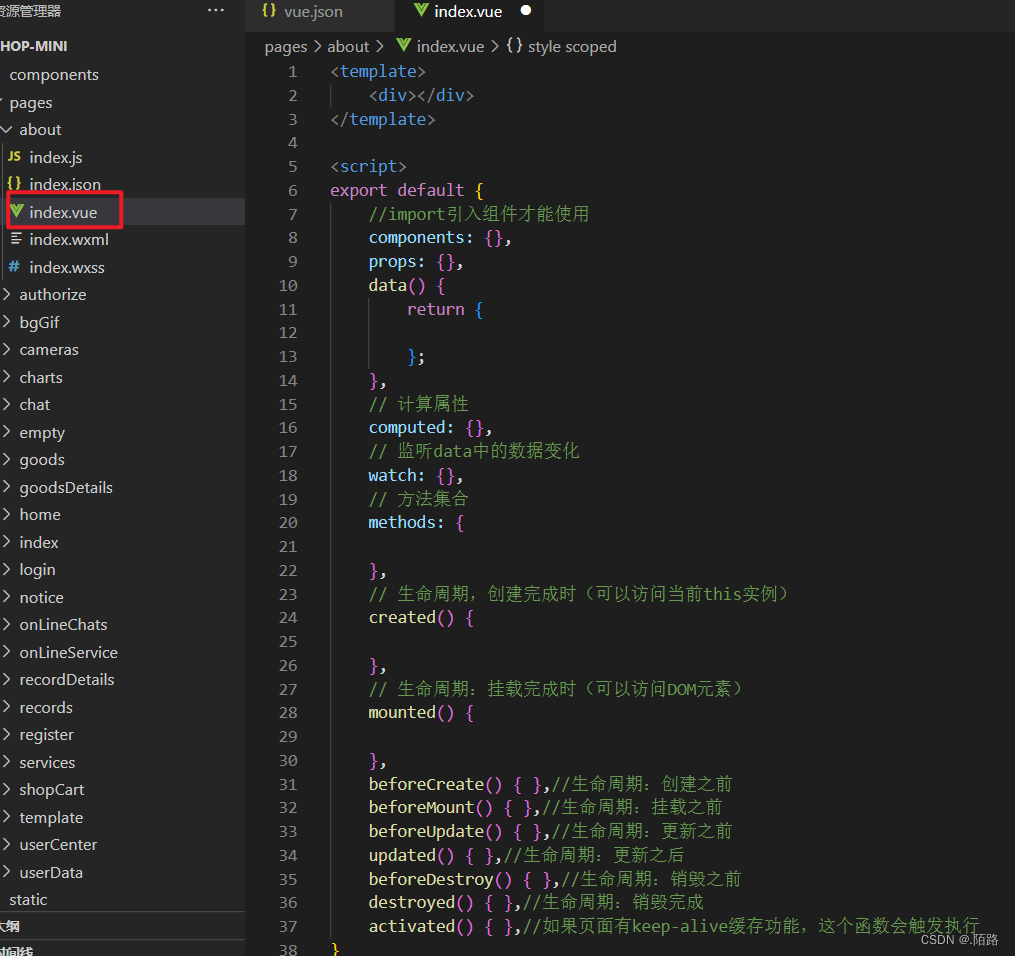Screen dimensions: 1015x956
Task: Expand the cameras folder
Action: coord(6,350)
